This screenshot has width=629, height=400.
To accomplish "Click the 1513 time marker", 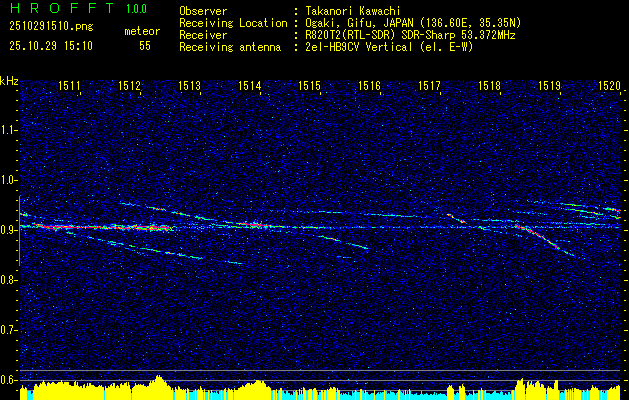I will (190, 87).
